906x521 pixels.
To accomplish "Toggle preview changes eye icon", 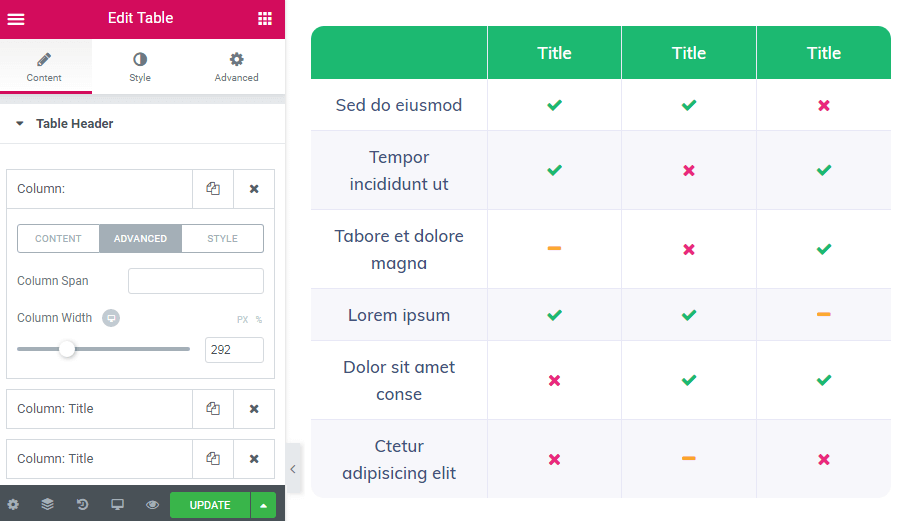I will tap(152, 504).
